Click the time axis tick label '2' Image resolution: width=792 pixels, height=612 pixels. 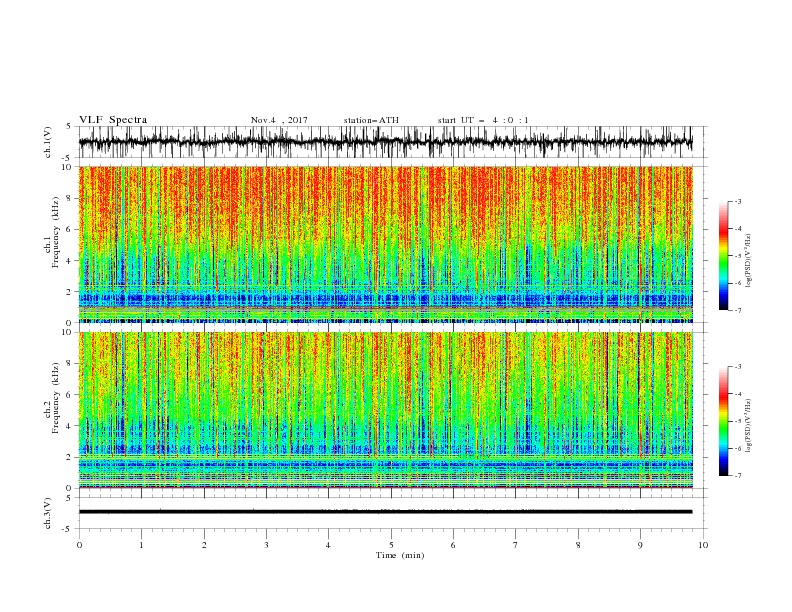click(x=204, y=545)
